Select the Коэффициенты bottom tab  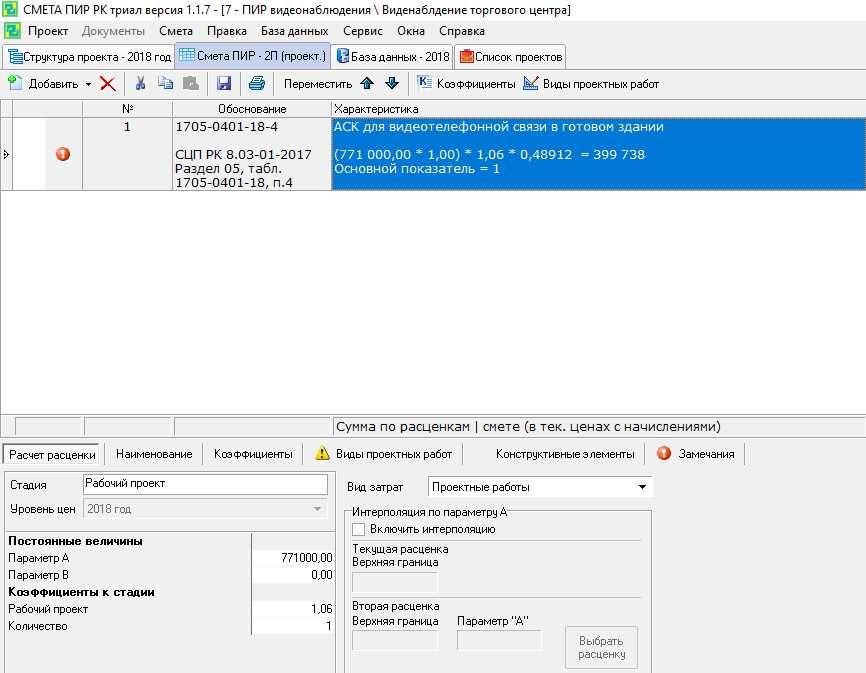coord(253,454)
